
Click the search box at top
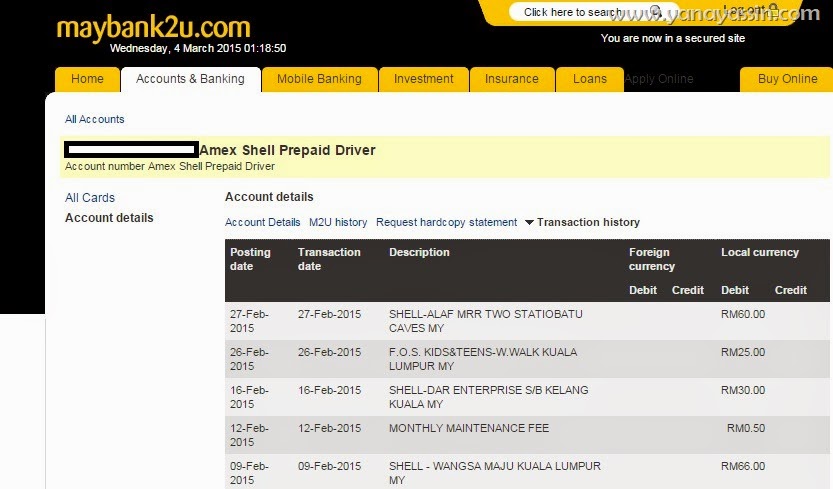pos(592,12)
